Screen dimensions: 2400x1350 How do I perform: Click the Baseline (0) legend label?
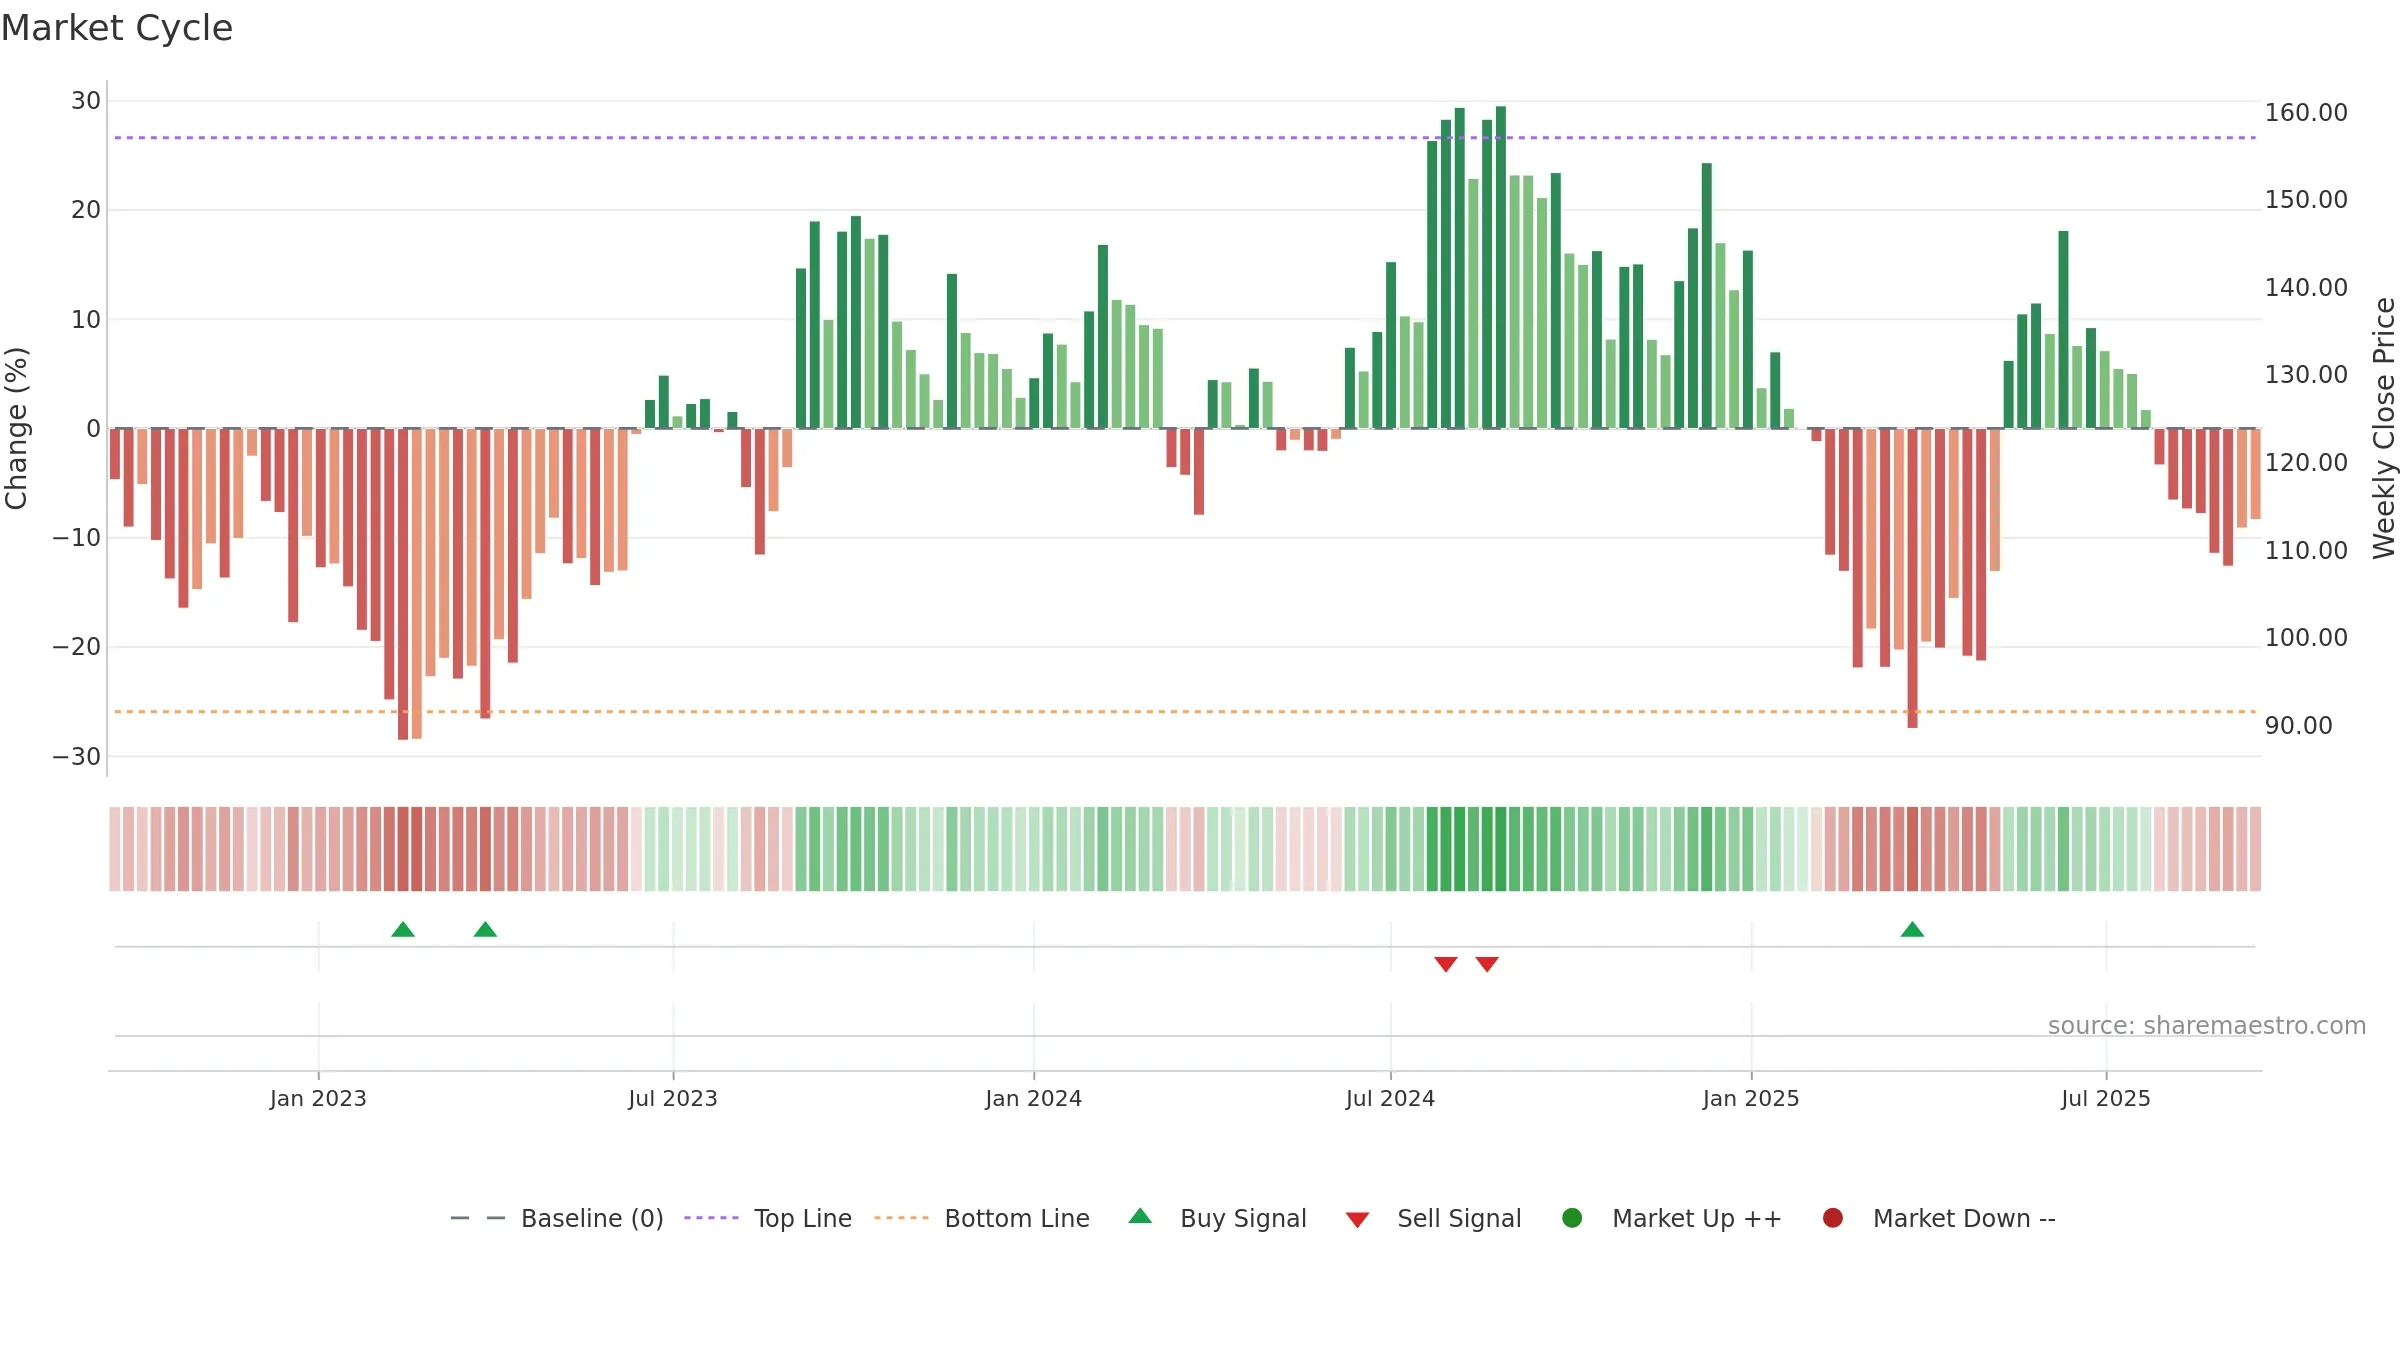(592, 1218)
